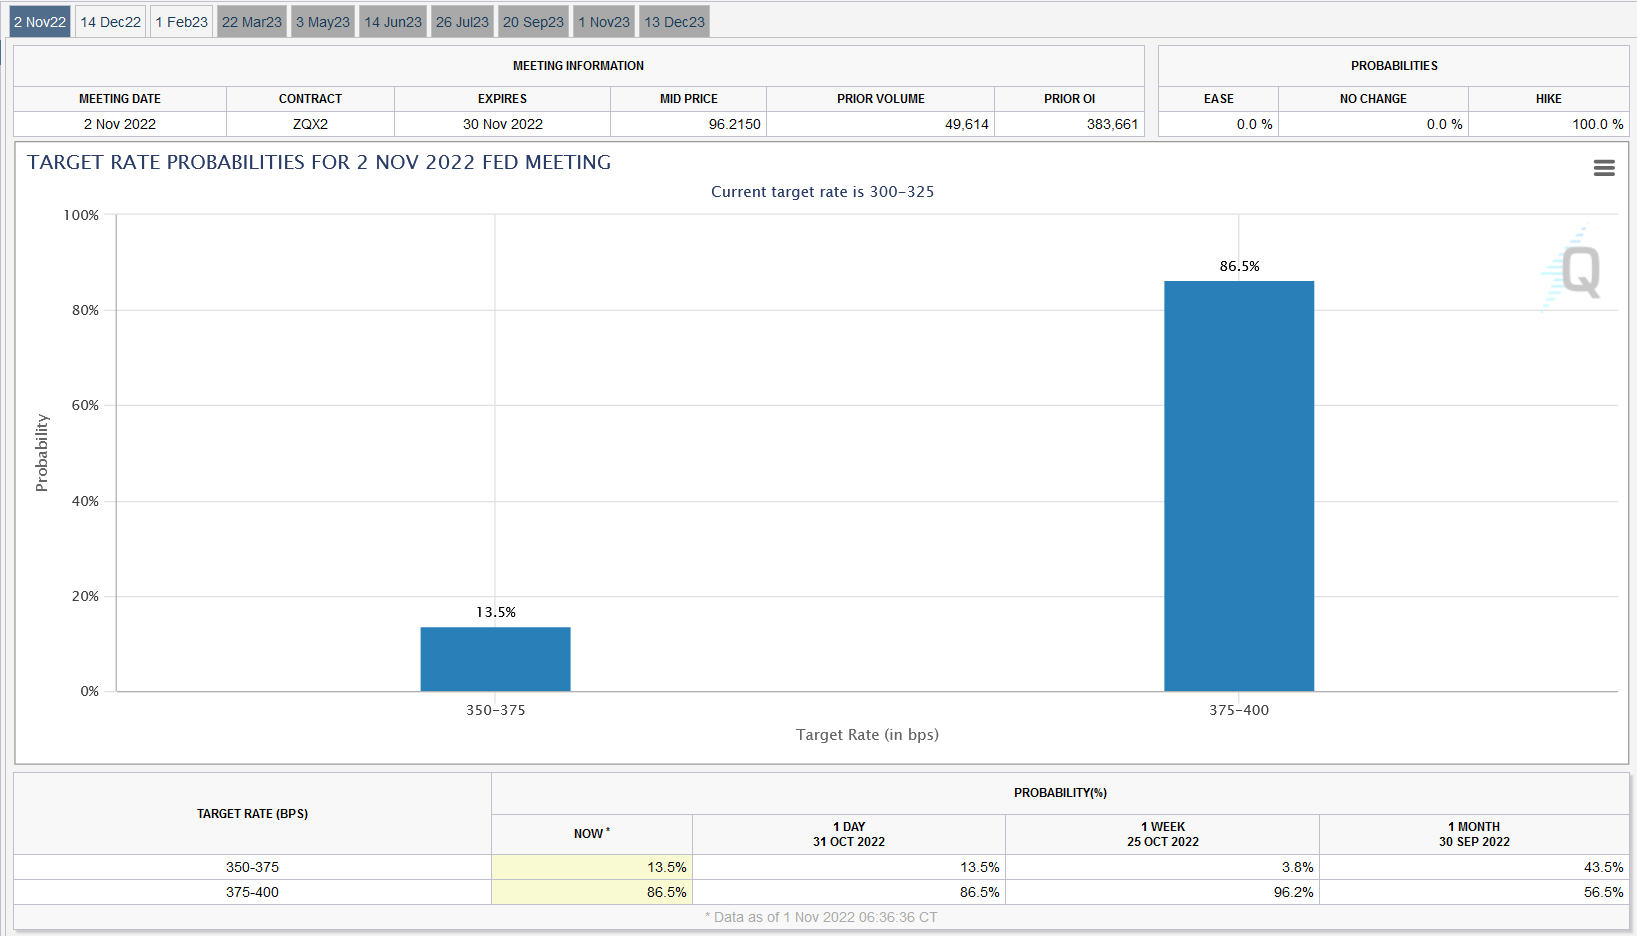The width and height of the screenshot is (1637, 936).
Task: Click the PRIOR OI column header
Action: [x=1069, y=99]
